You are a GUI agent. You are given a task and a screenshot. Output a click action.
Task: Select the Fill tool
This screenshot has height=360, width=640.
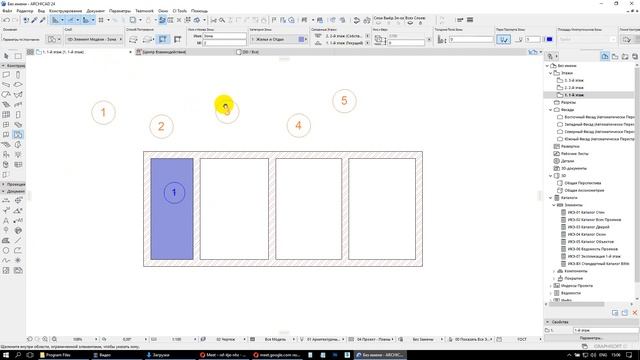[x=6, y=240]
